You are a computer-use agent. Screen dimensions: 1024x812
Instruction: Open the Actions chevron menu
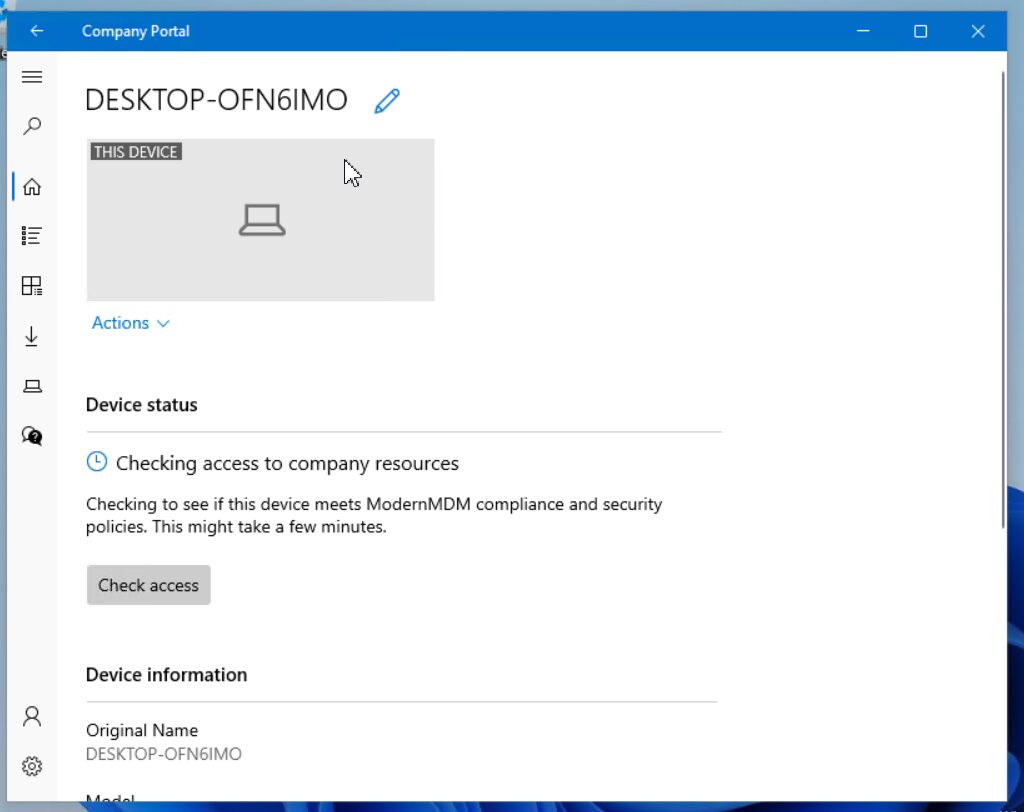[x=163, y=323]
